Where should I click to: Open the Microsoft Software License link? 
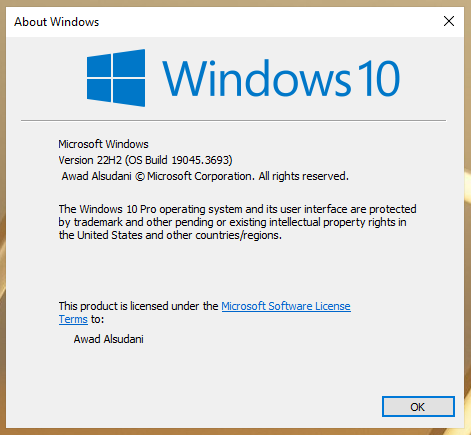286,306
